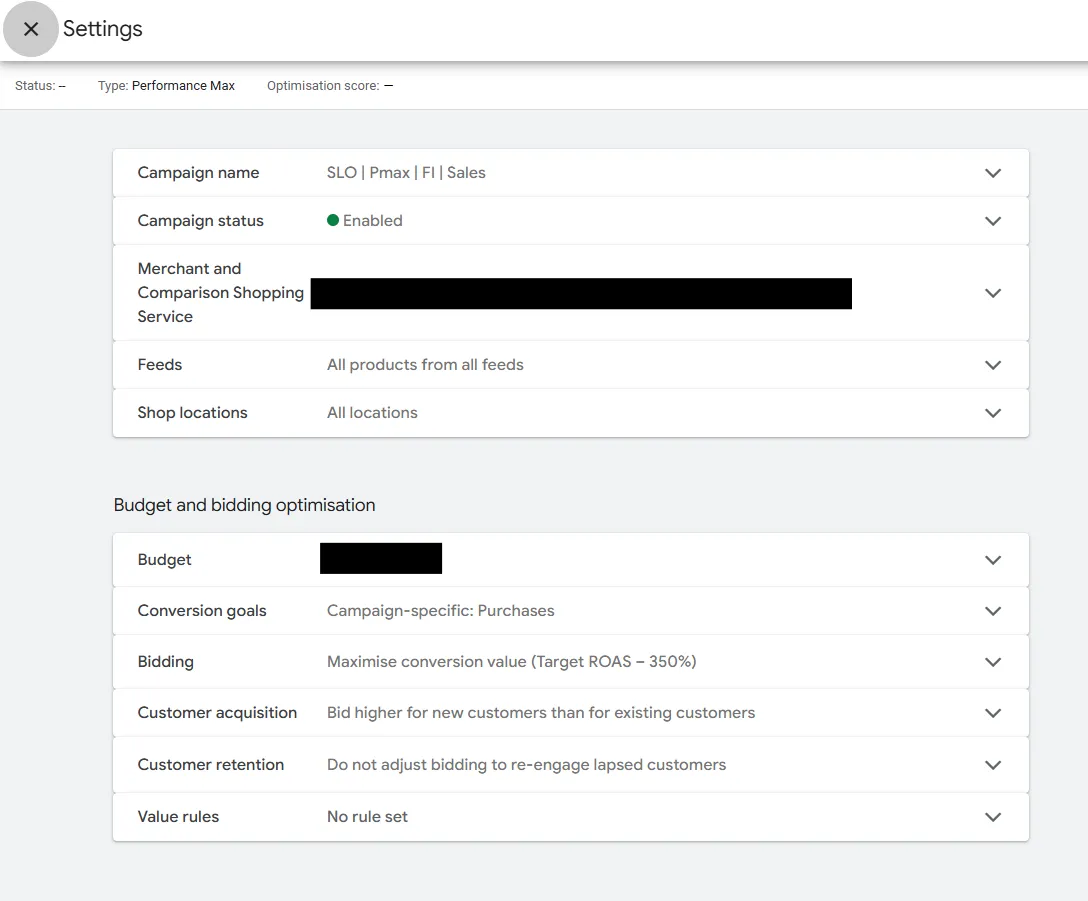Expand the Conversion goals chevron

[992, 611]
